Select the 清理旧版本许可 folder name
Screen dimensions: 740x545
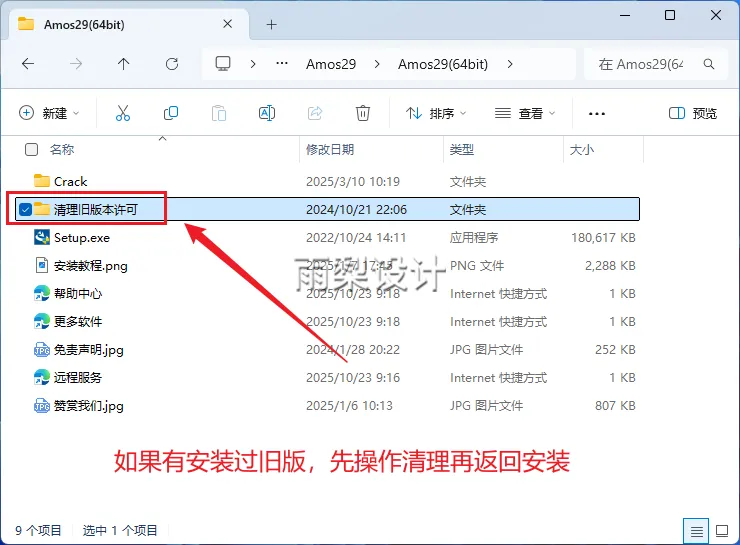pyautogui.click(x=95, y=210)
